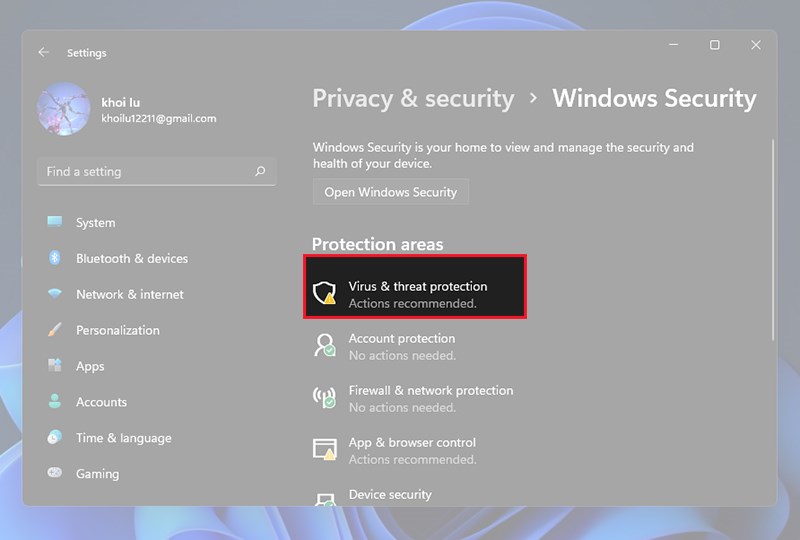Click the Bluetooth icon in the sidebar

coord(55,258)
